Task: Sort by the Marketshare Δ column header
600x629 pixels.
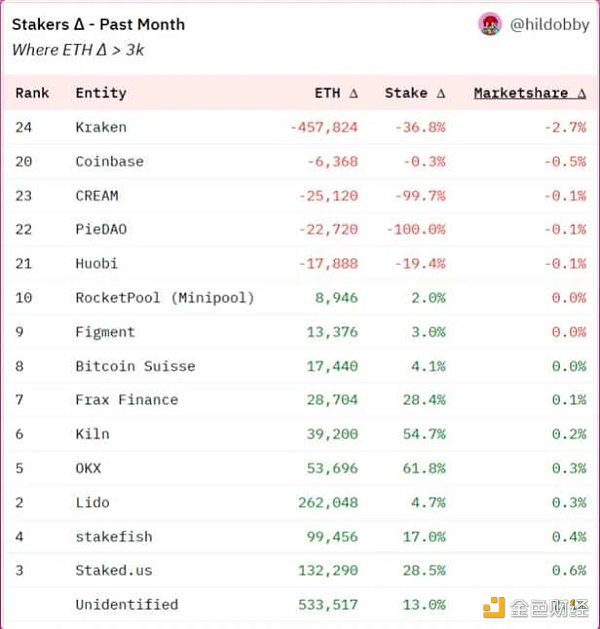Action: point(529,93)
